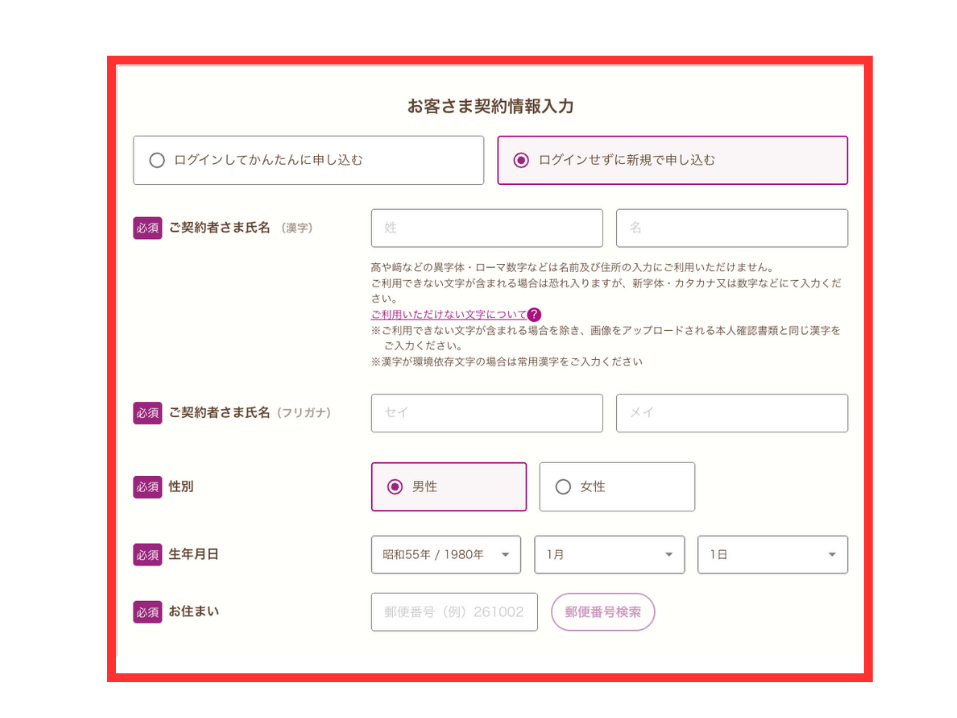Select 女性 as gender

tap(616, 487)
